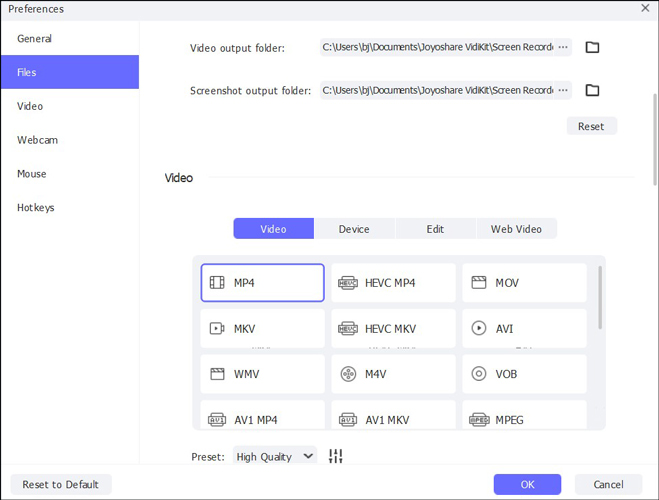This screenshot has width=659, height=500.
Task: Click the screenshot output folder path field
Action: tap(437, 90)
